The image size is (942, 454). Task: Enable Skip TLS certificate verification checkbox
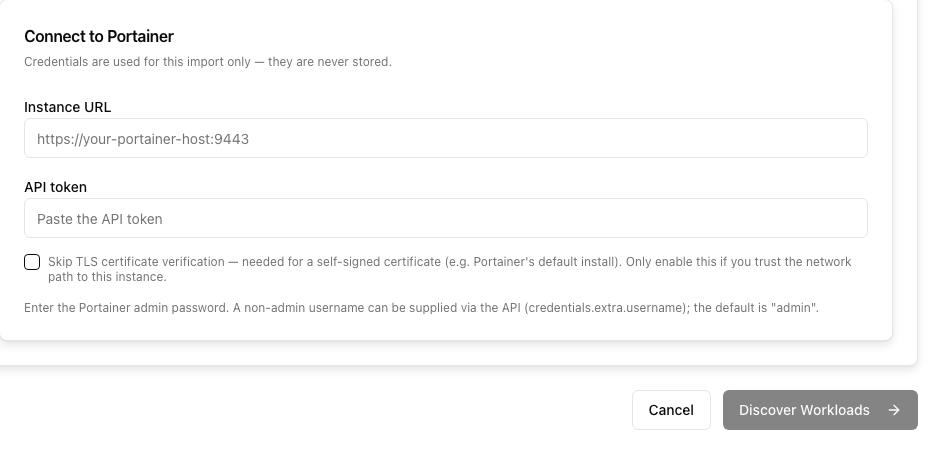[32, 262]
